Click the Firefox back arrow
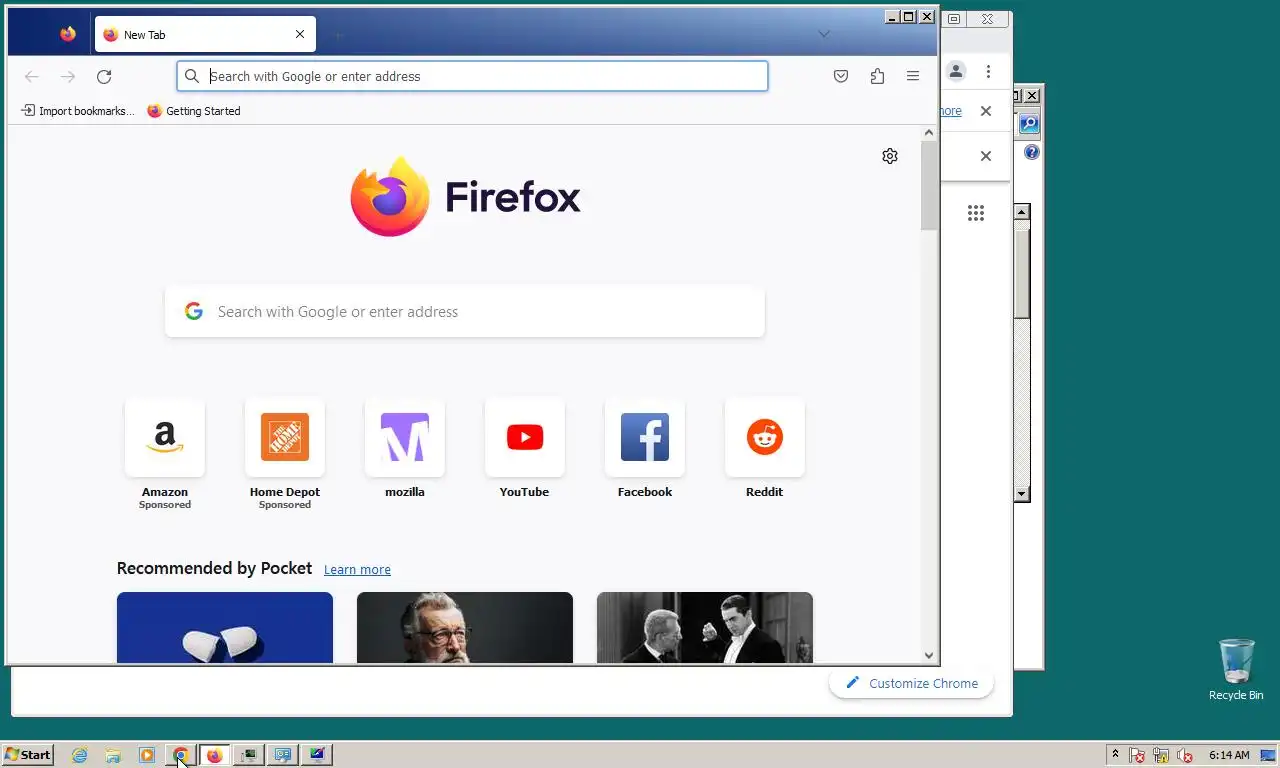 click(x=32, y=77)
